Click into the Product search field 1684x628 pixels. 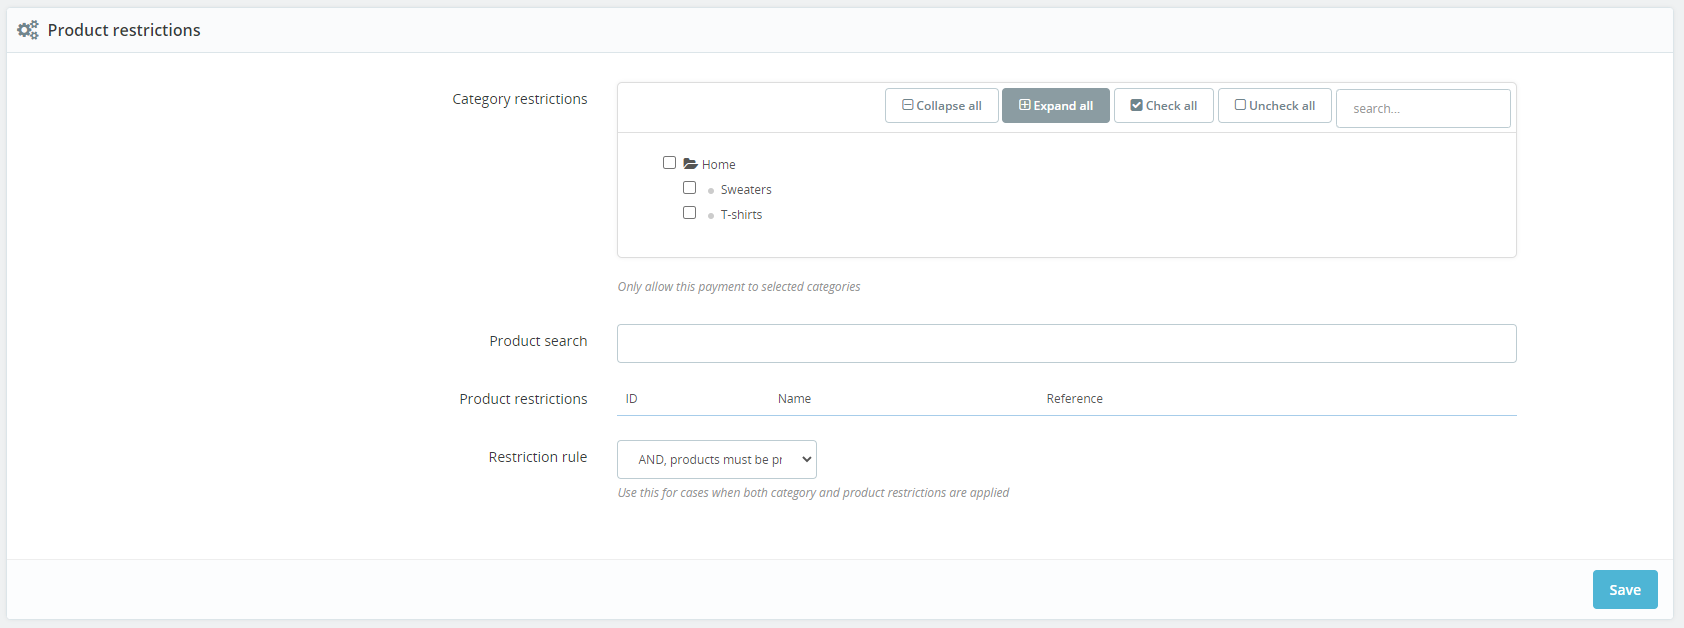1066,343
